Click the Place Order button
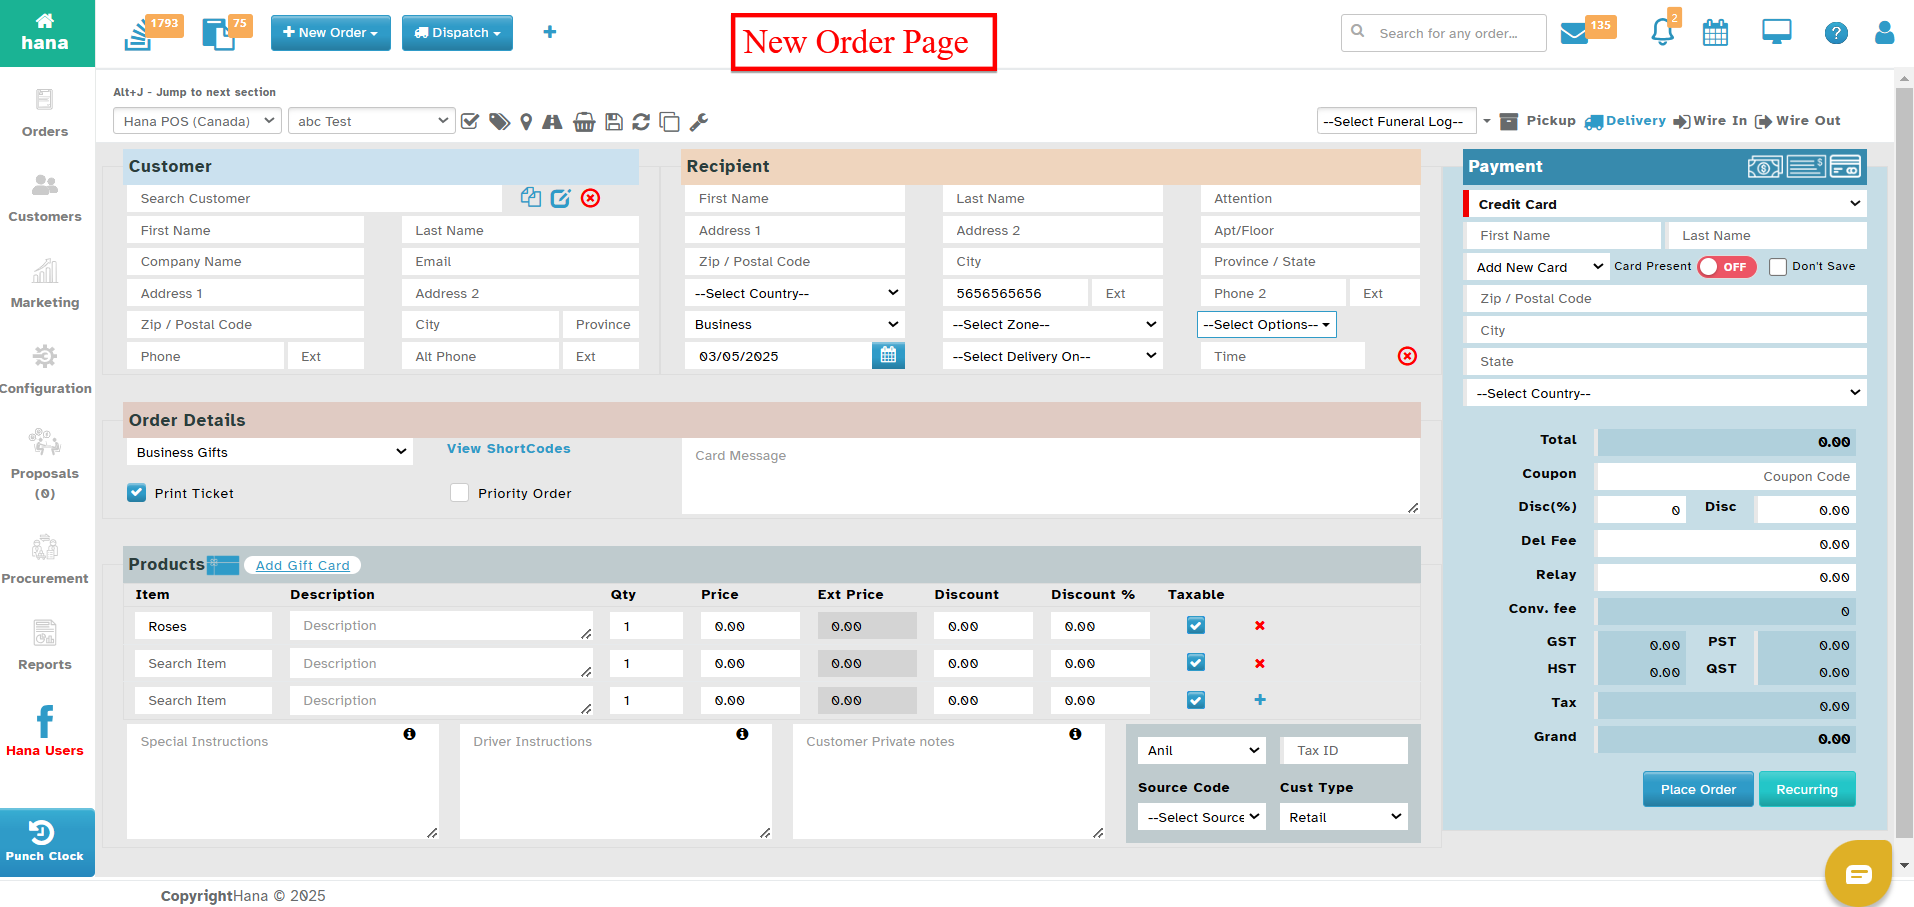The height and width of the screenshot is (907, 1914). 1698,789
